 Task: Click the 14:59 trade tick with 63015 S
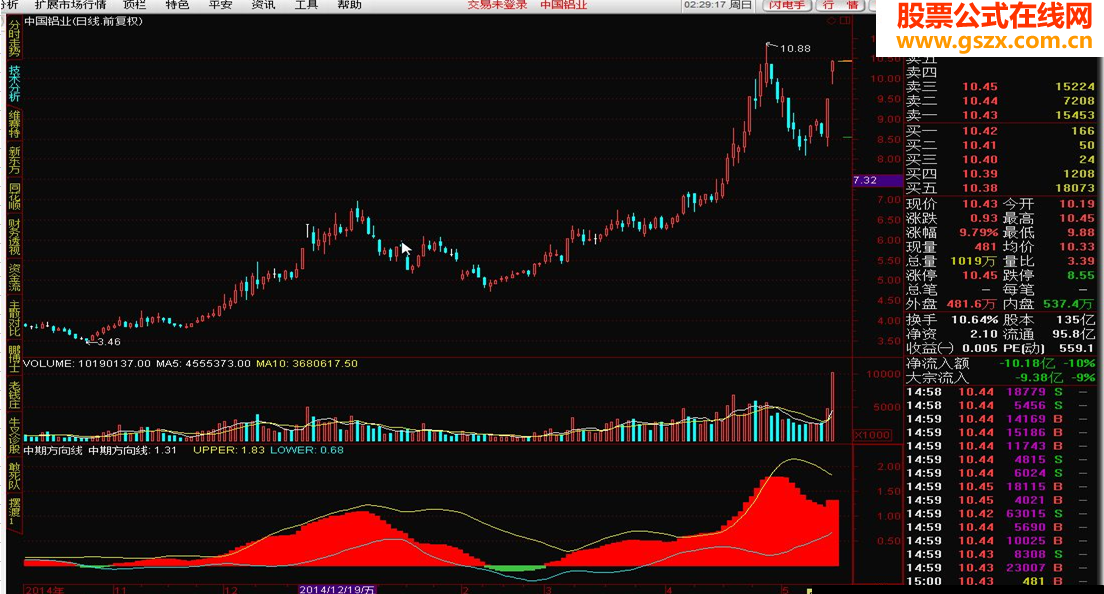coord(1000,514)
